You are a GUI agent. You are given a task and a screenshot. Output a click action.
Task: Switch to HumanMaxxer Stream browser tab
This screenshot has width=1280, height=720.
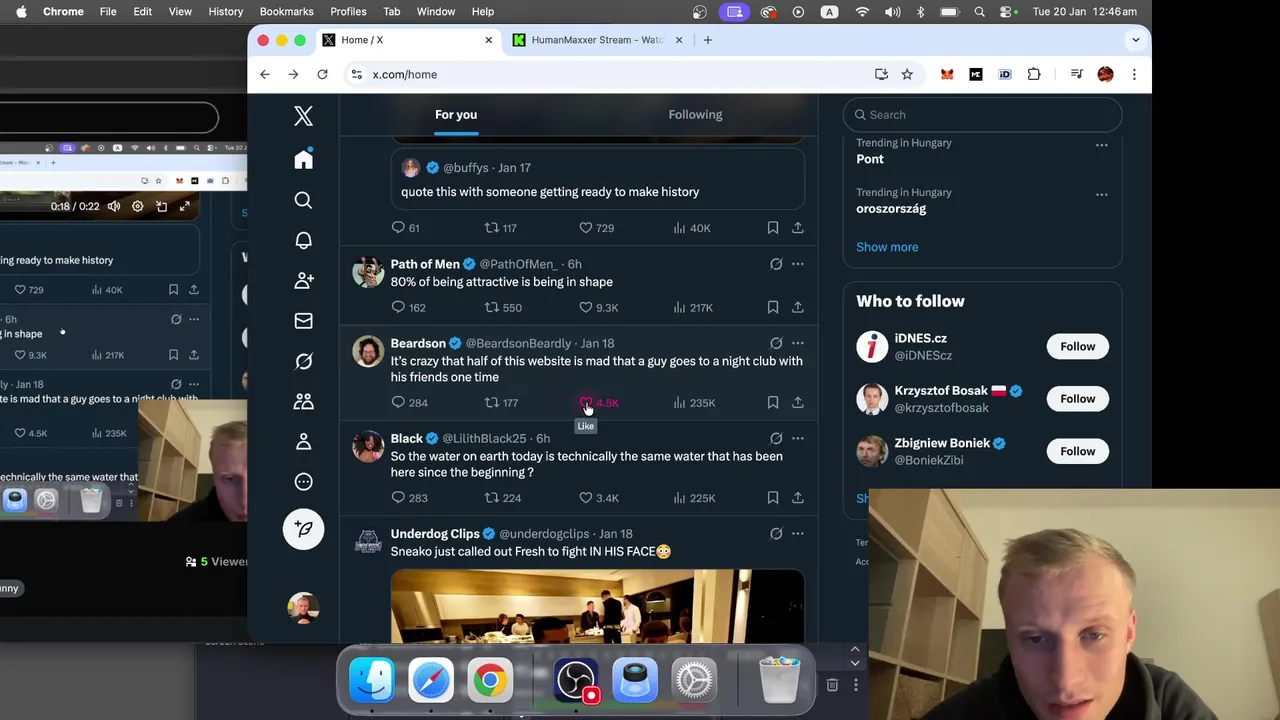tap(597, 40)
